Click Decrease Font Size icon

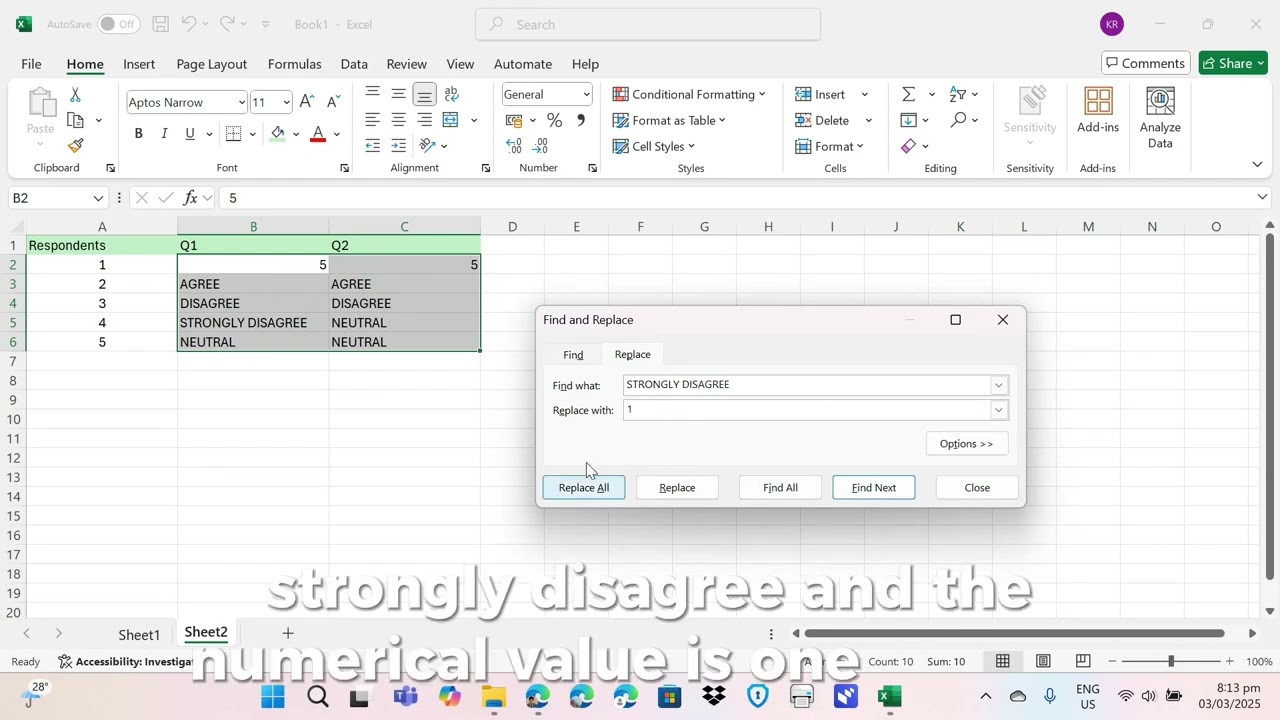(334, 102)
